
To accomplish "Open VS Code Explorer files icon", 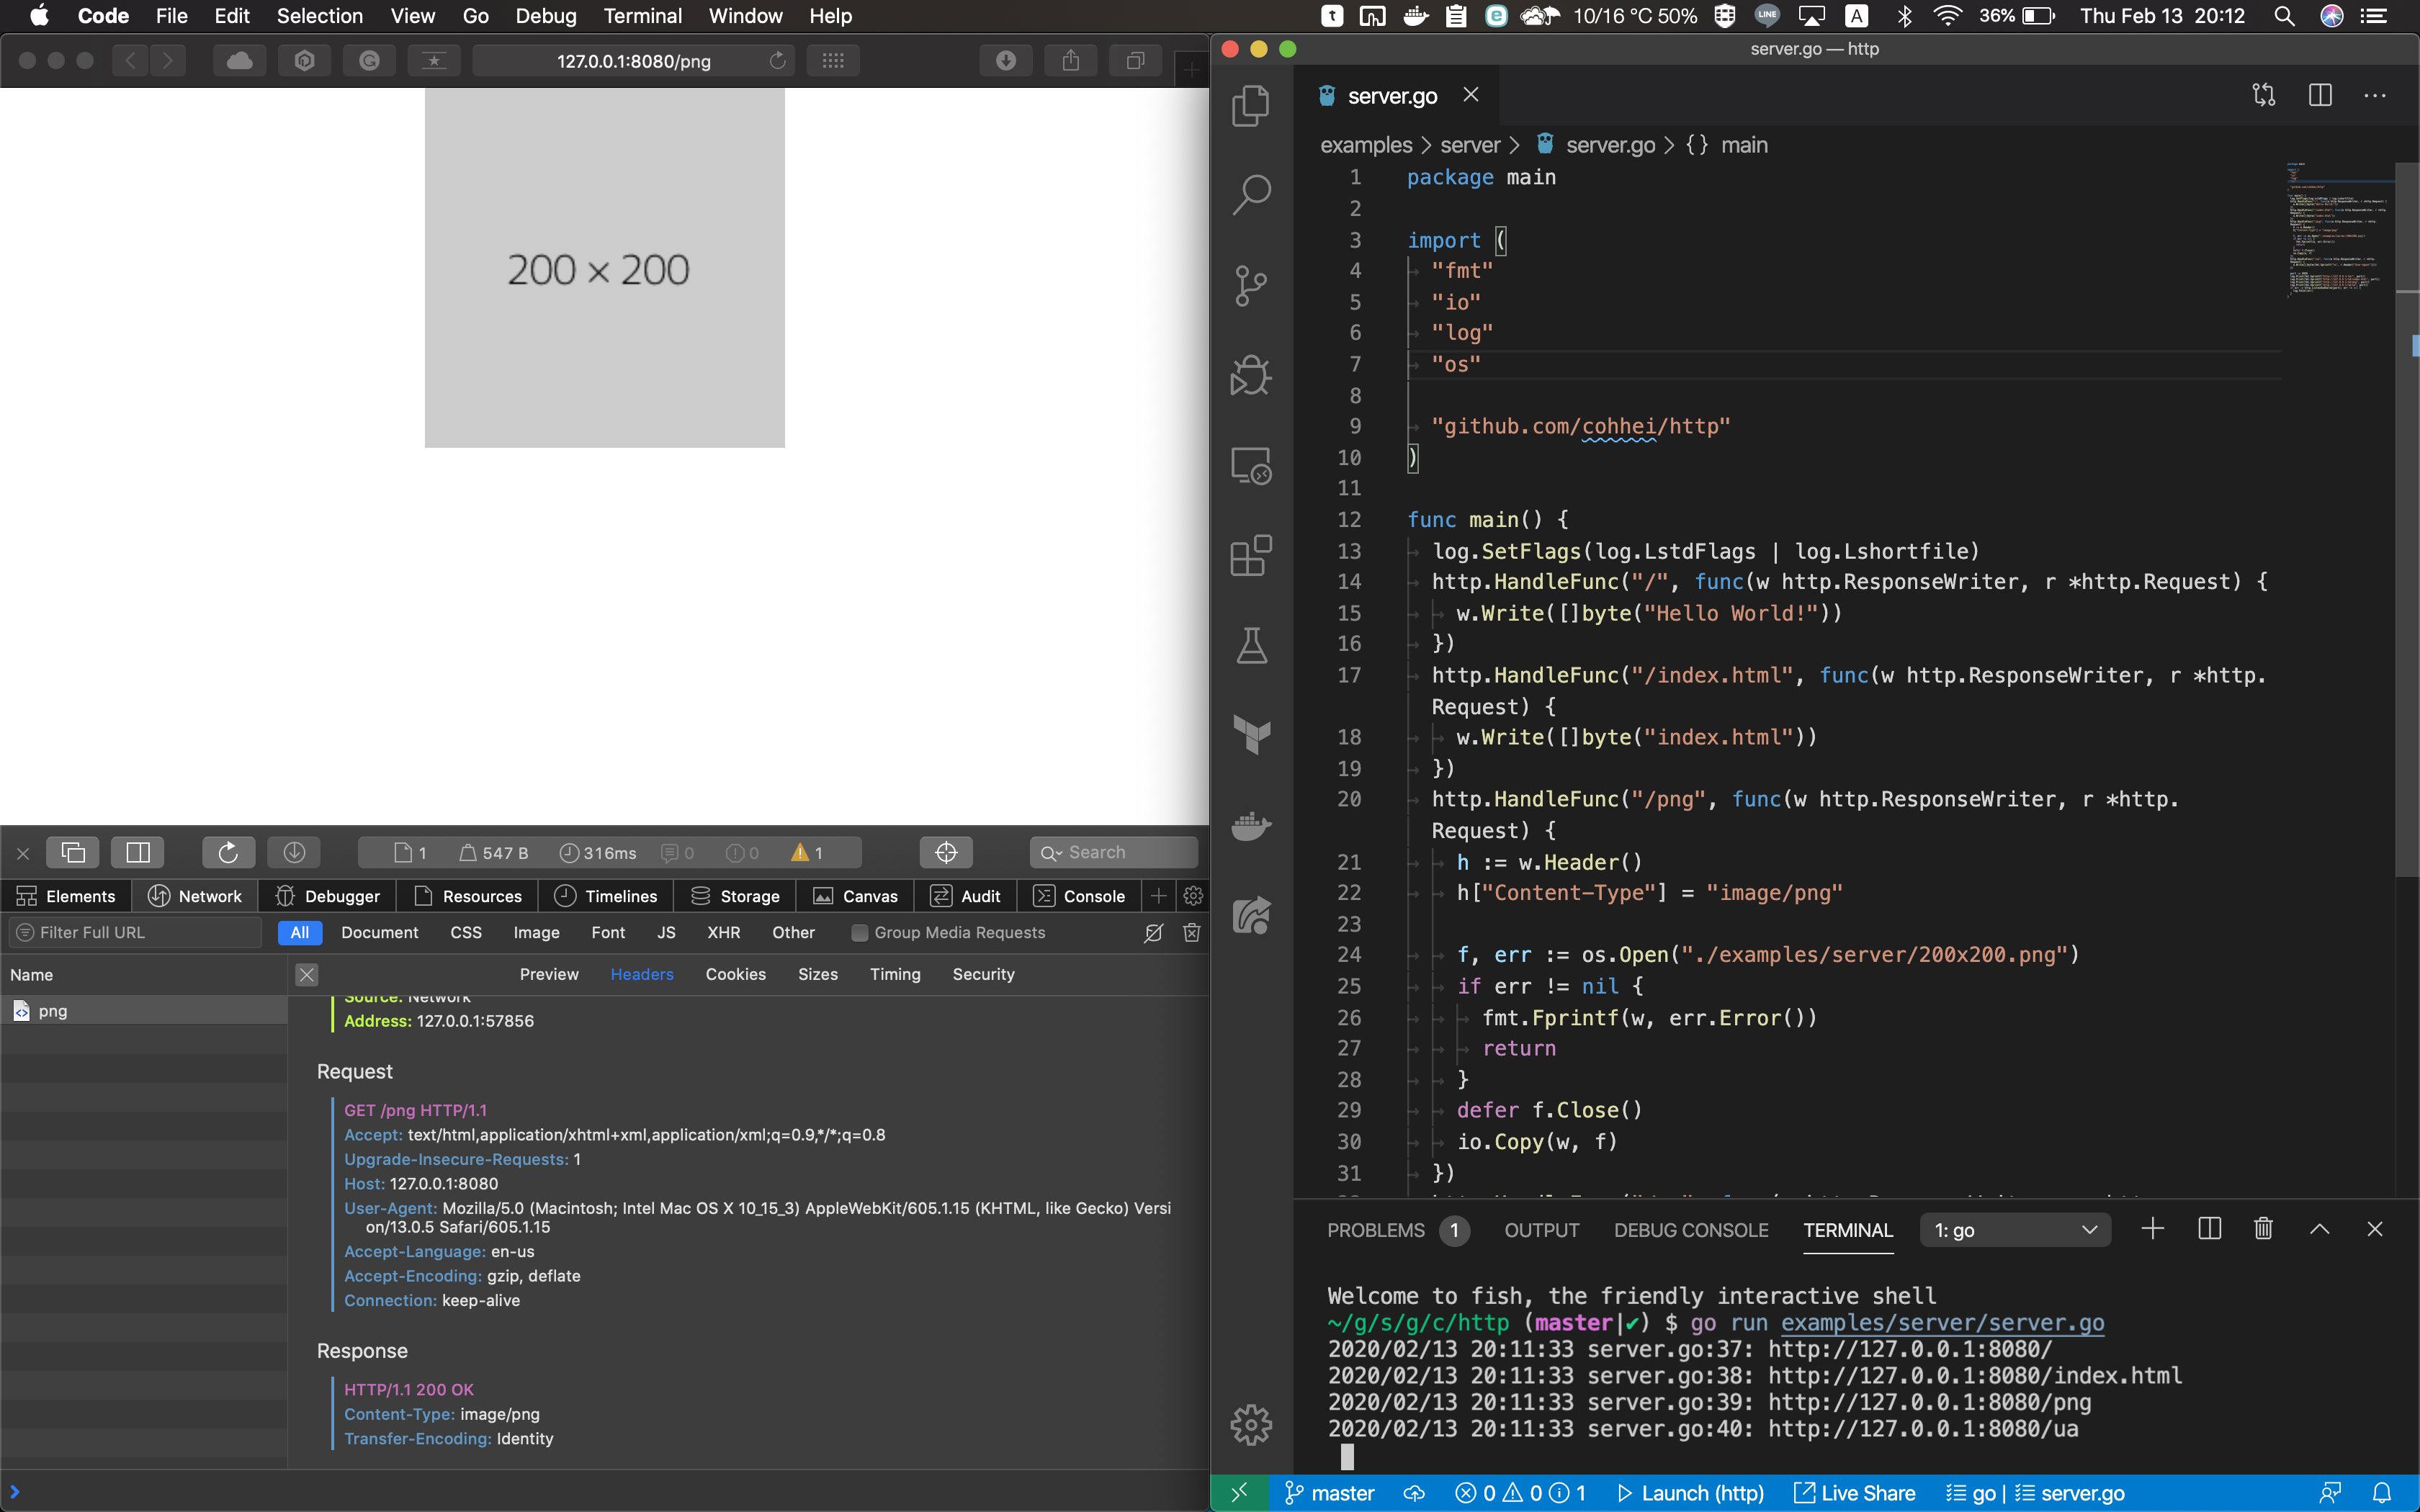I will pyautogui.click(x=1251, y=105).
